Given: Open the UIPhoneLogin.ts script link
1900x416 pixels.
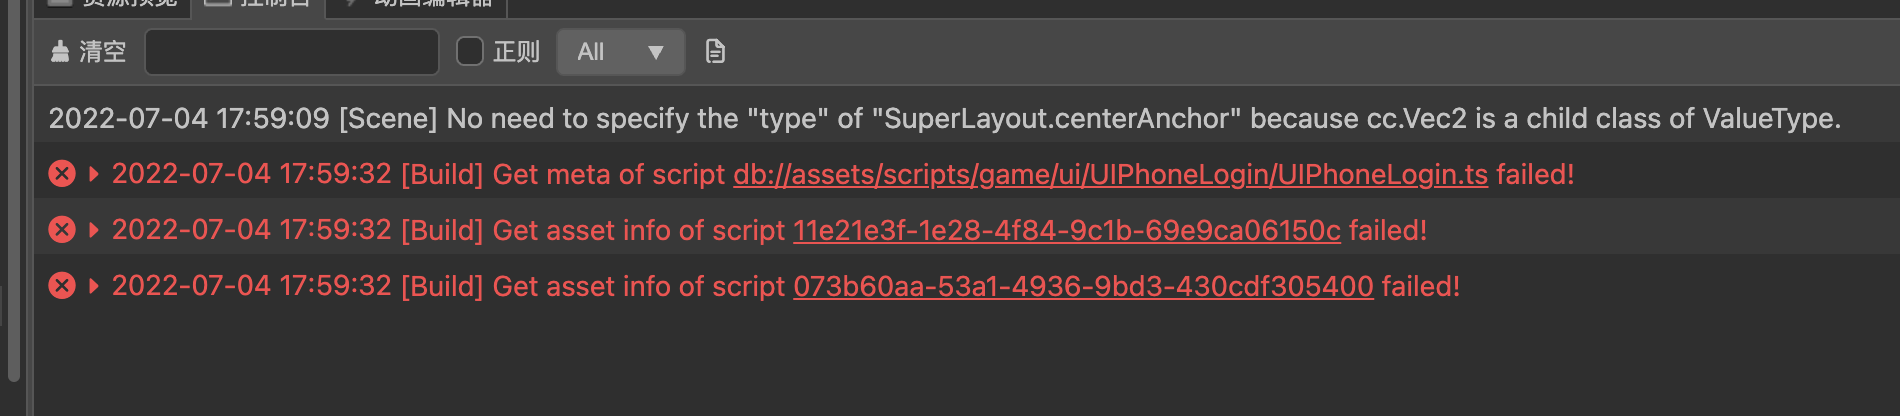Looking at the screenshot, I should point(1110,174).
